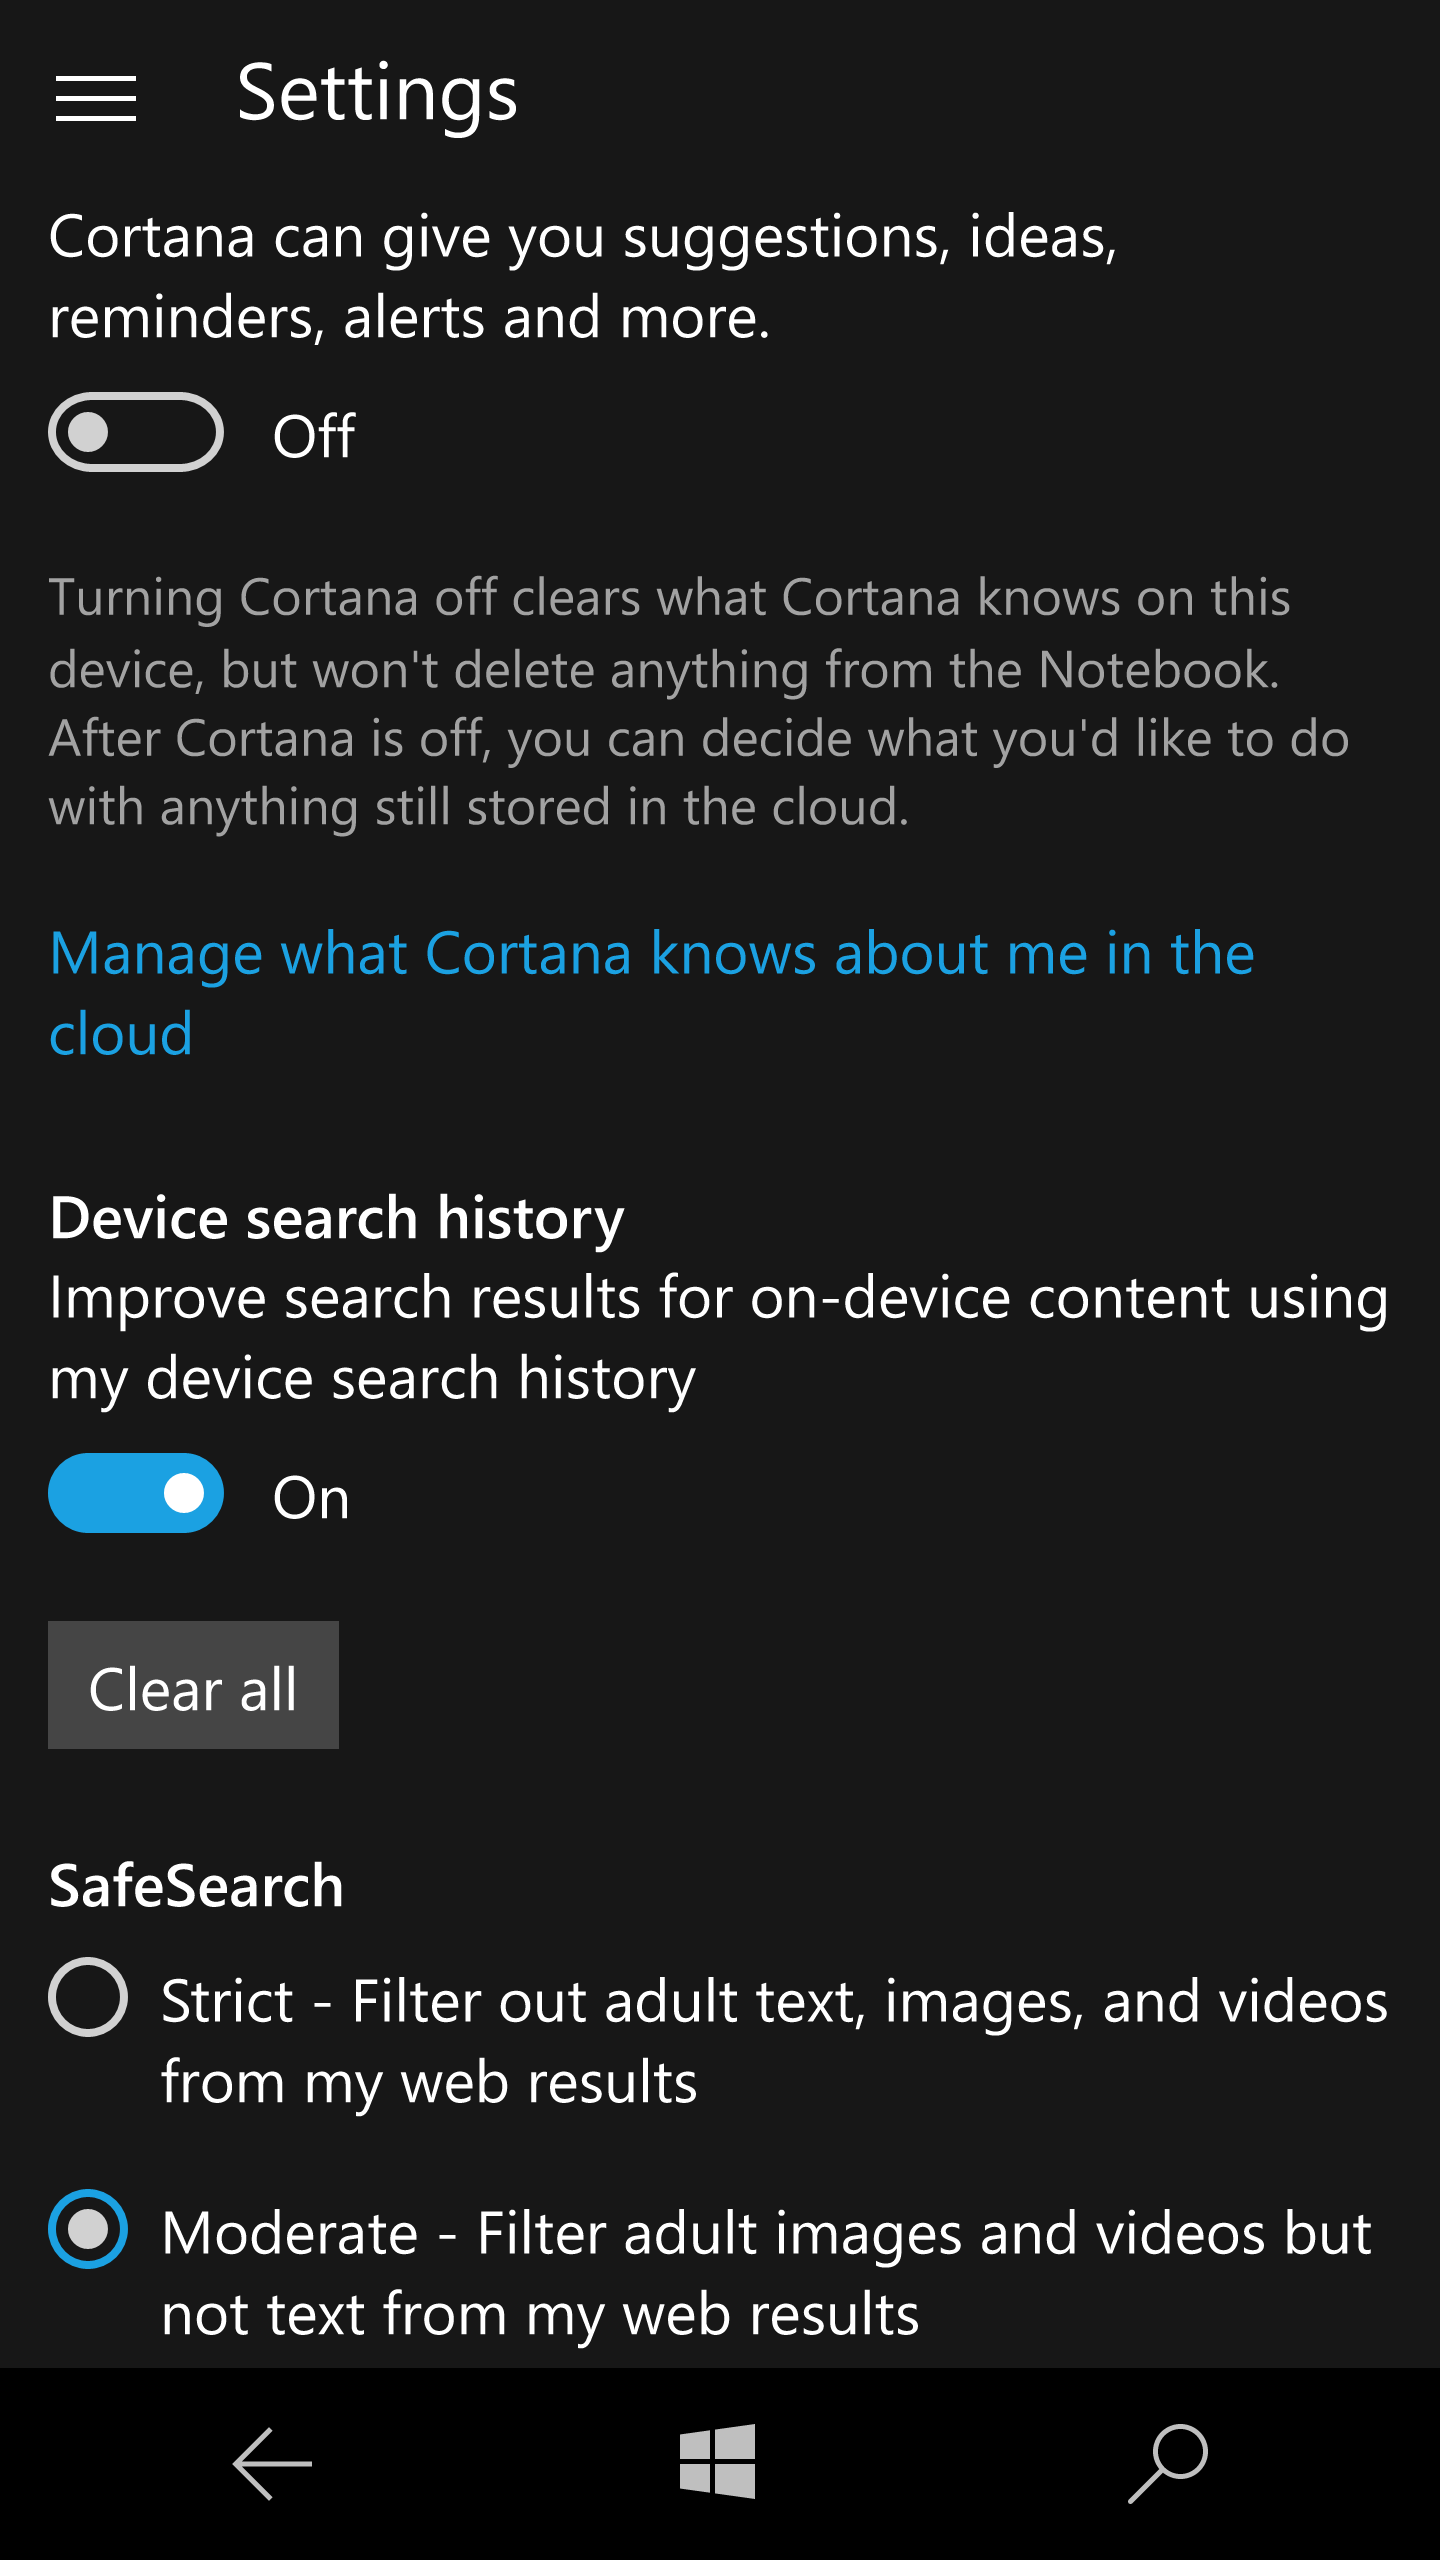This screenshot has height=2560, width=1440.
Task: Click the SafeSearch section heading
Action: (x=196, y=1886)
